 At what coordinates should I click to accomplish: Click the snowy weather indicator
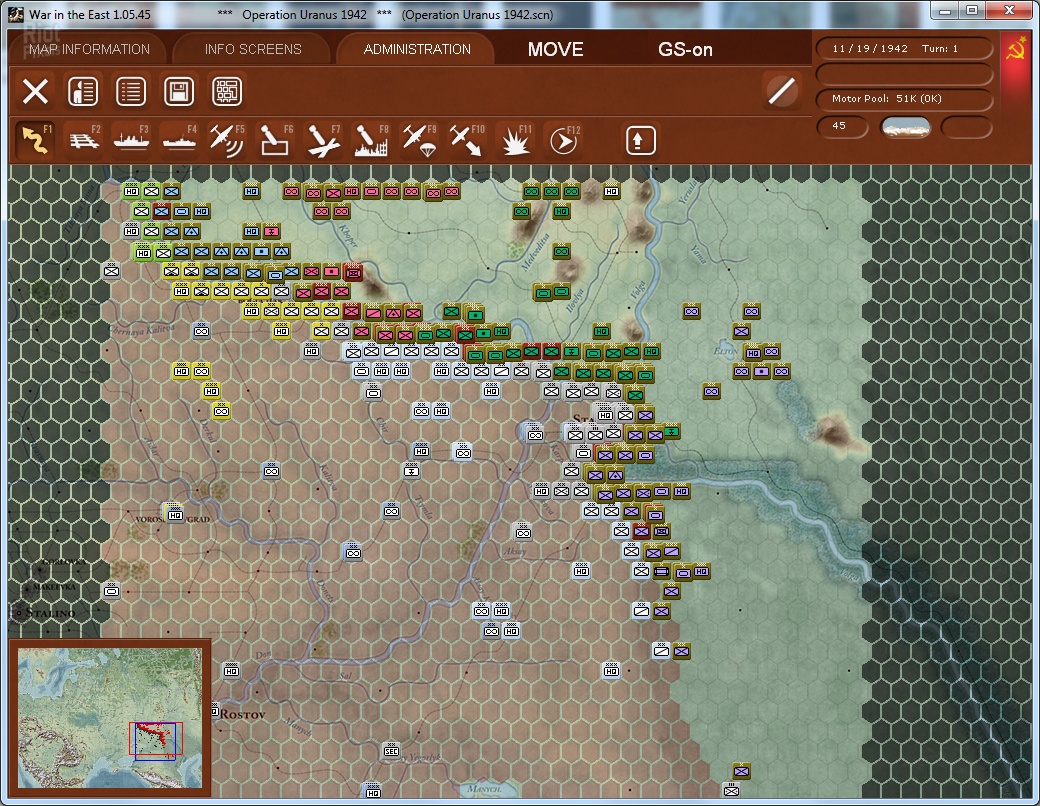(905, 126)
